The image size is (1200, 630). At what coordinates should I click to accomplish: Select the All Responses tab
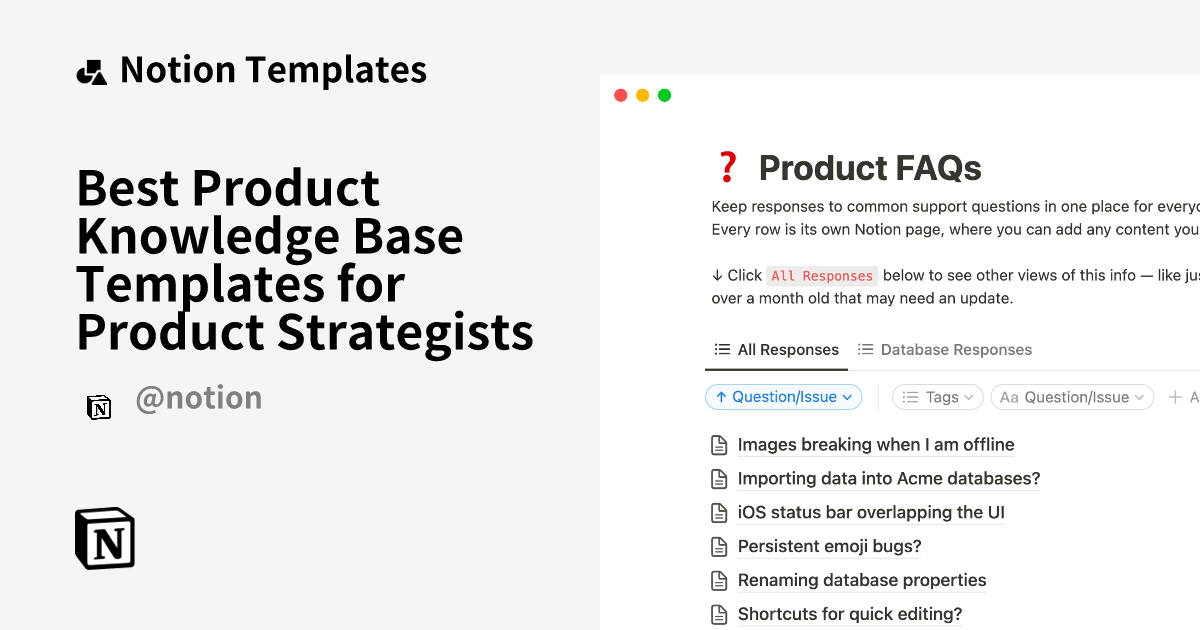(x=787, y=349)
